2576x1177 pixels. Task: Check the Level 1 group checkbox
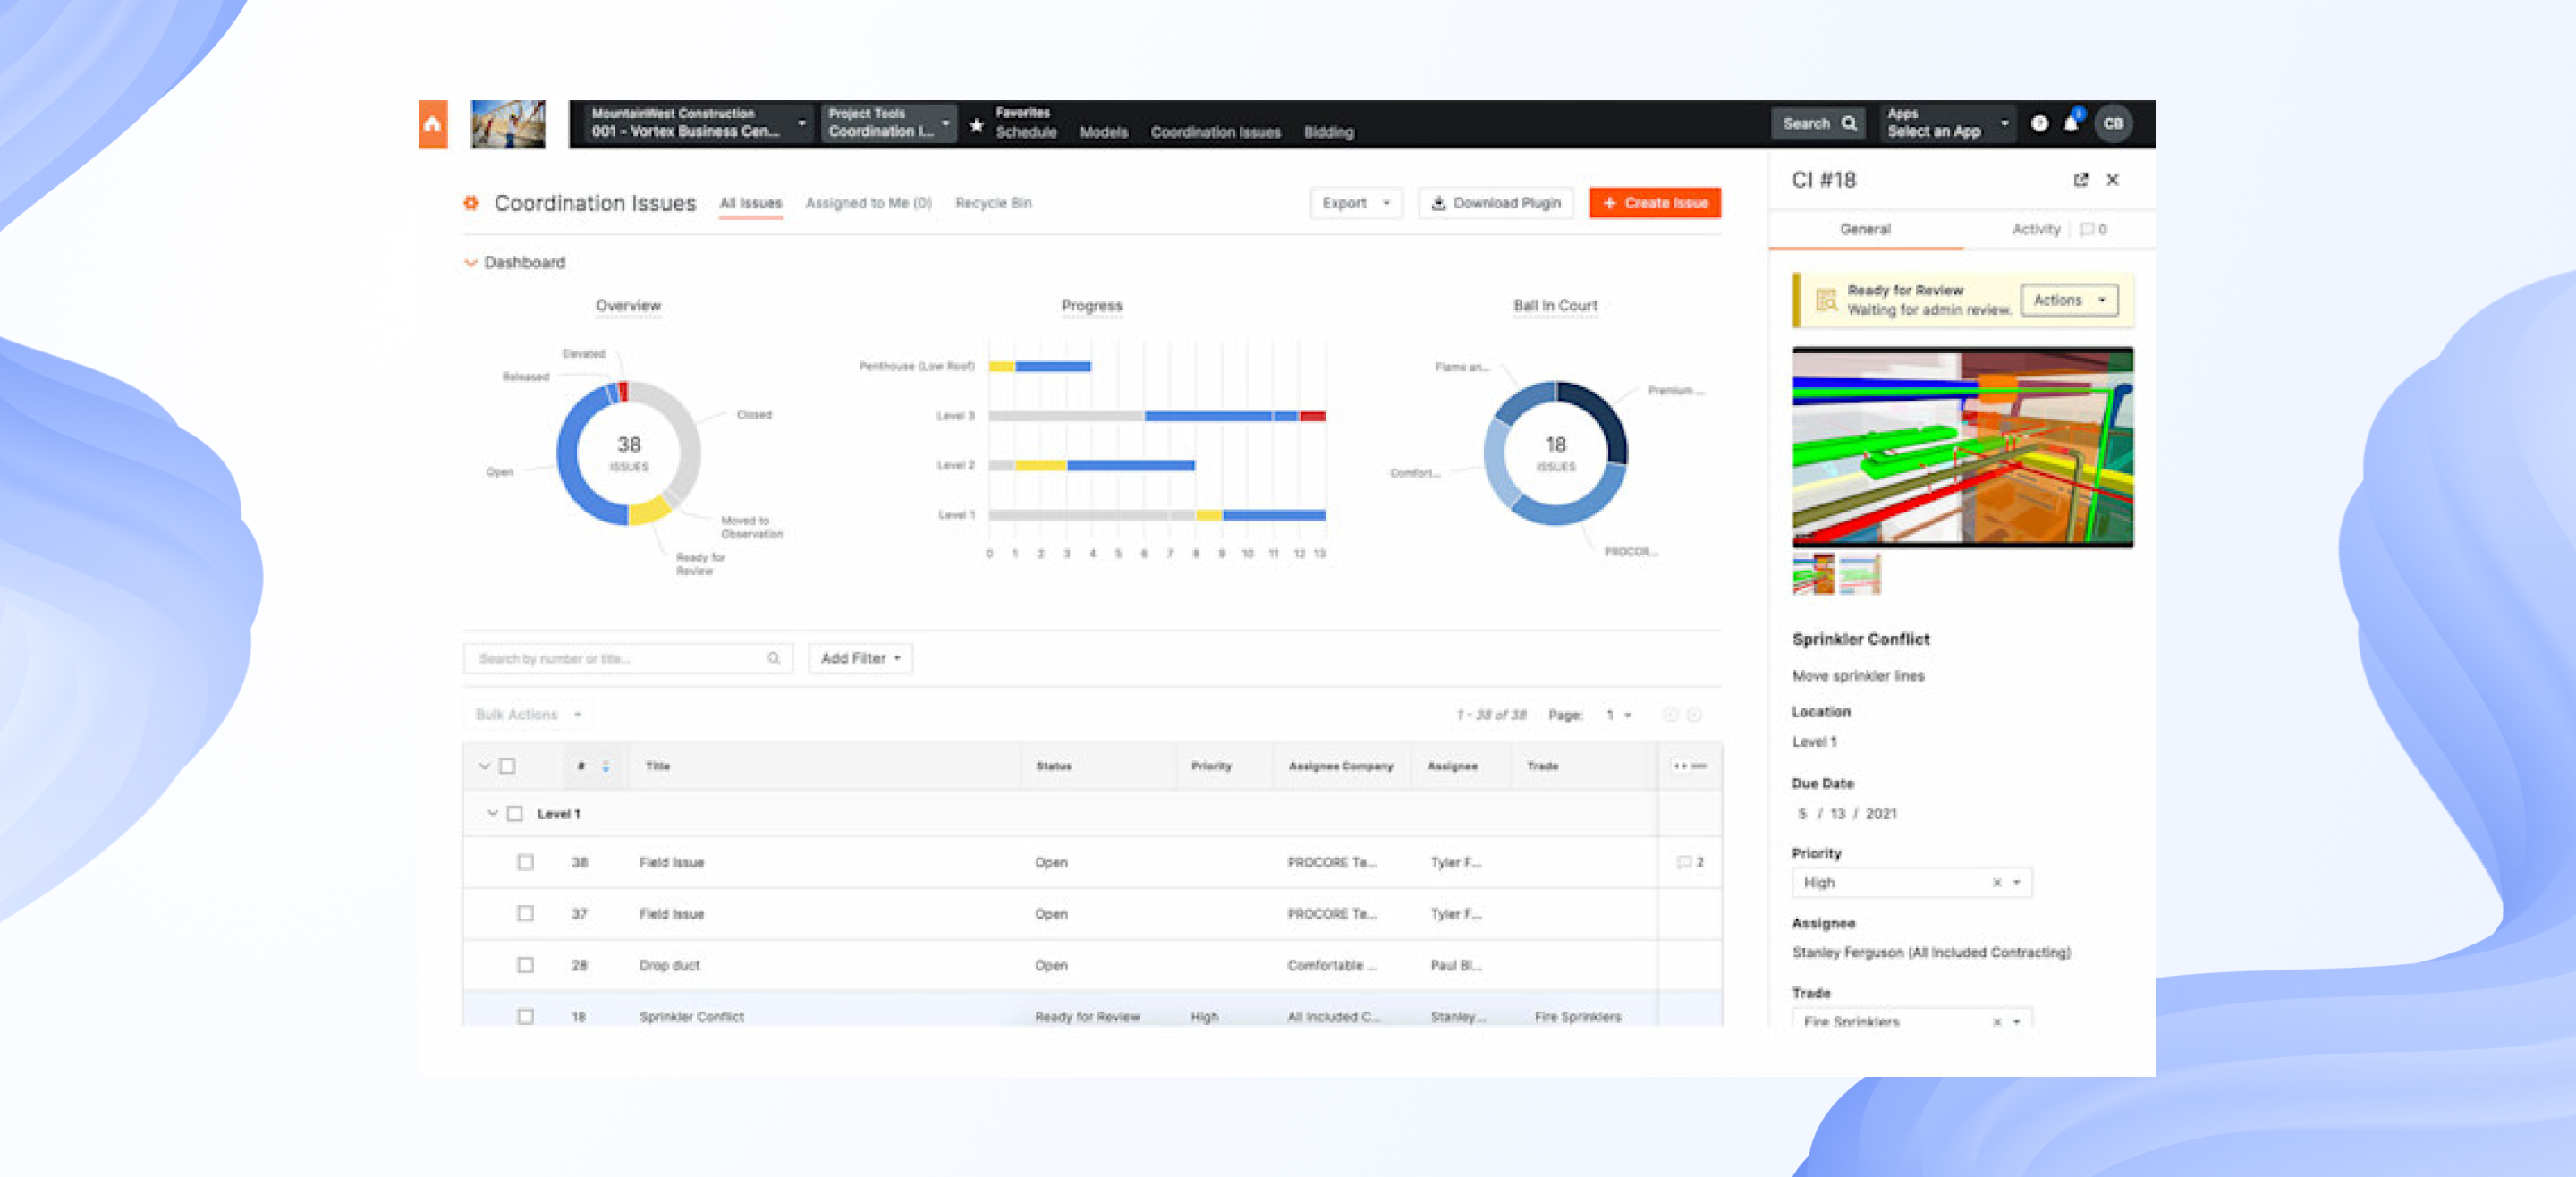point(515,814)
